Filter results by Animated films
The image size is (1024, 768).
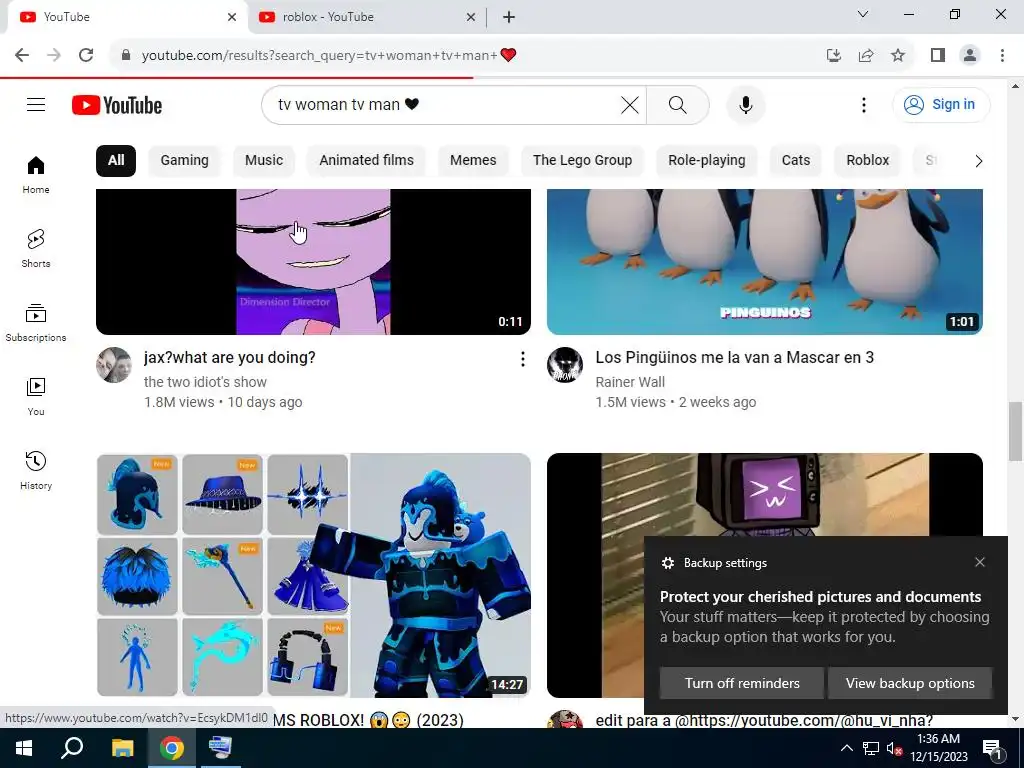(366, 161)
